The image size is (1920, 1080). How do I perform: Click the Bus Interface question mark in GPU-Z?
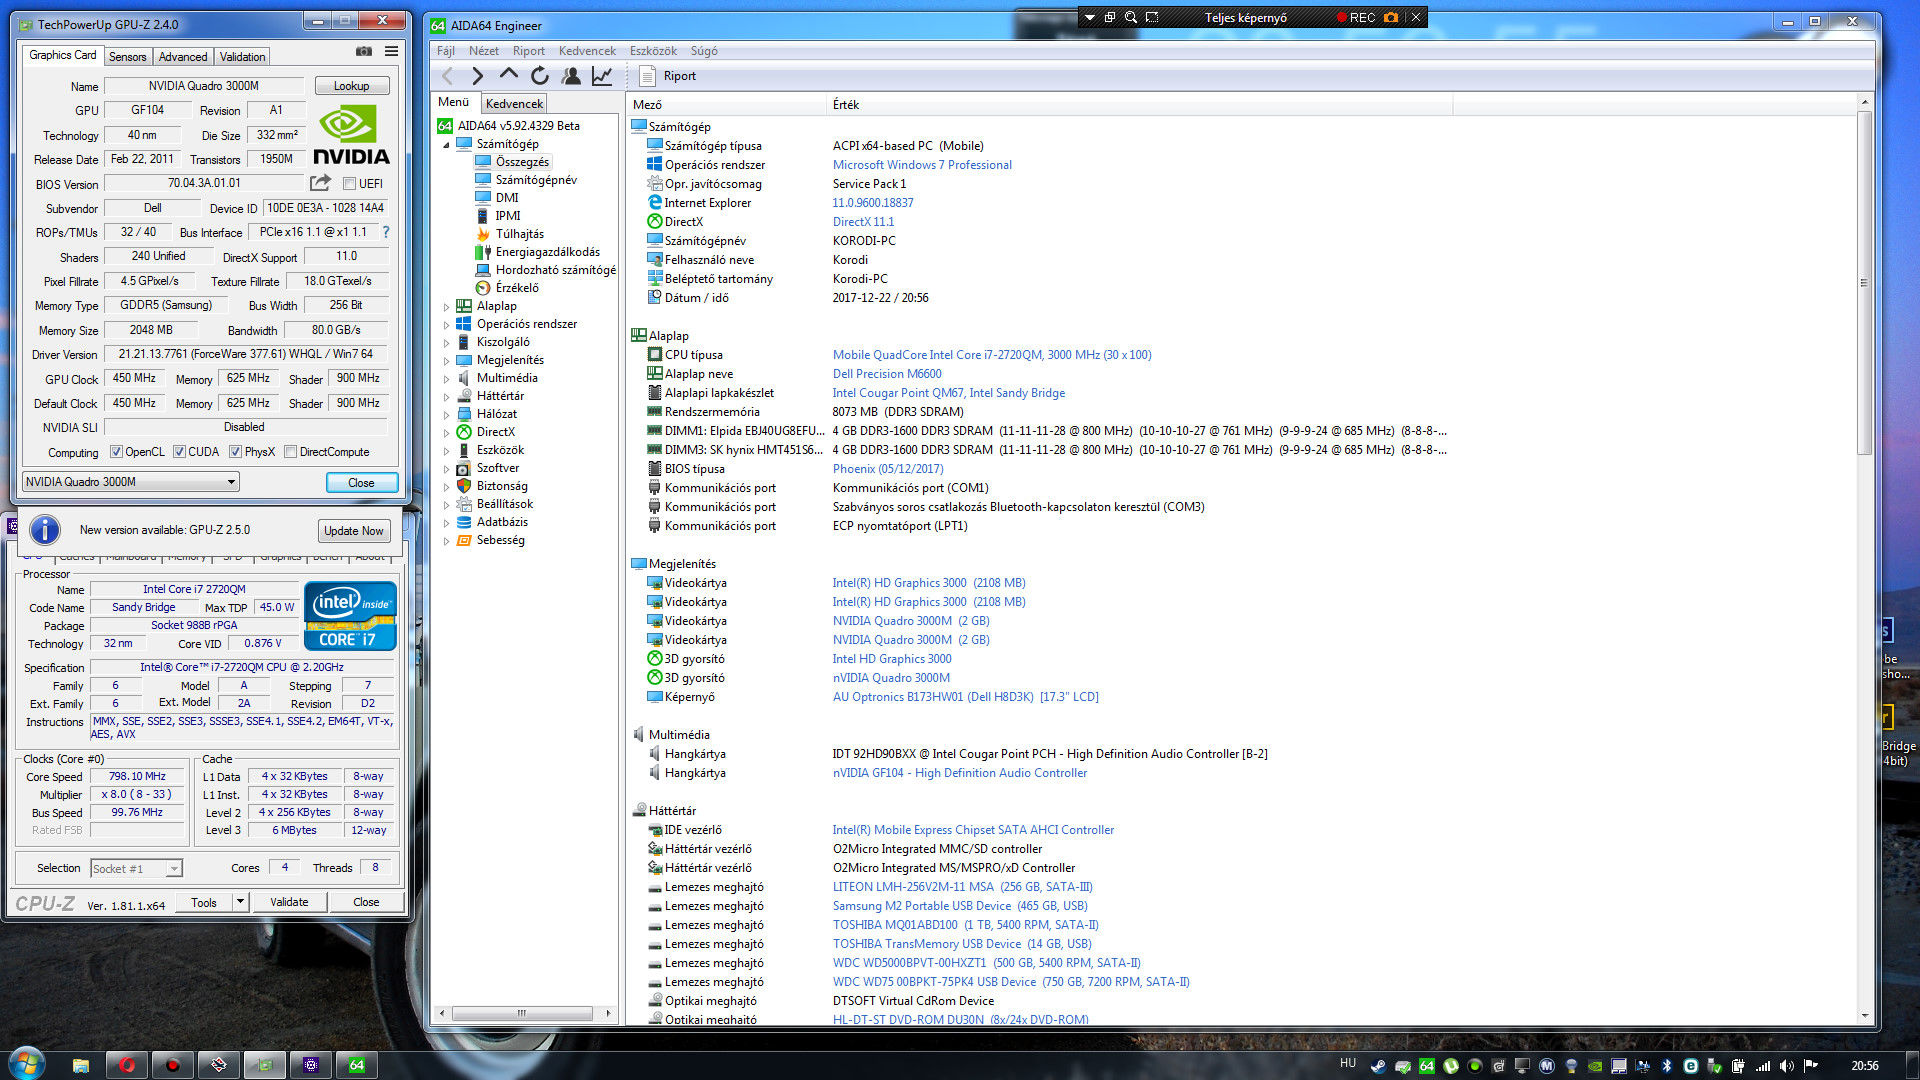pyautogui.click(x=385, y=232)
